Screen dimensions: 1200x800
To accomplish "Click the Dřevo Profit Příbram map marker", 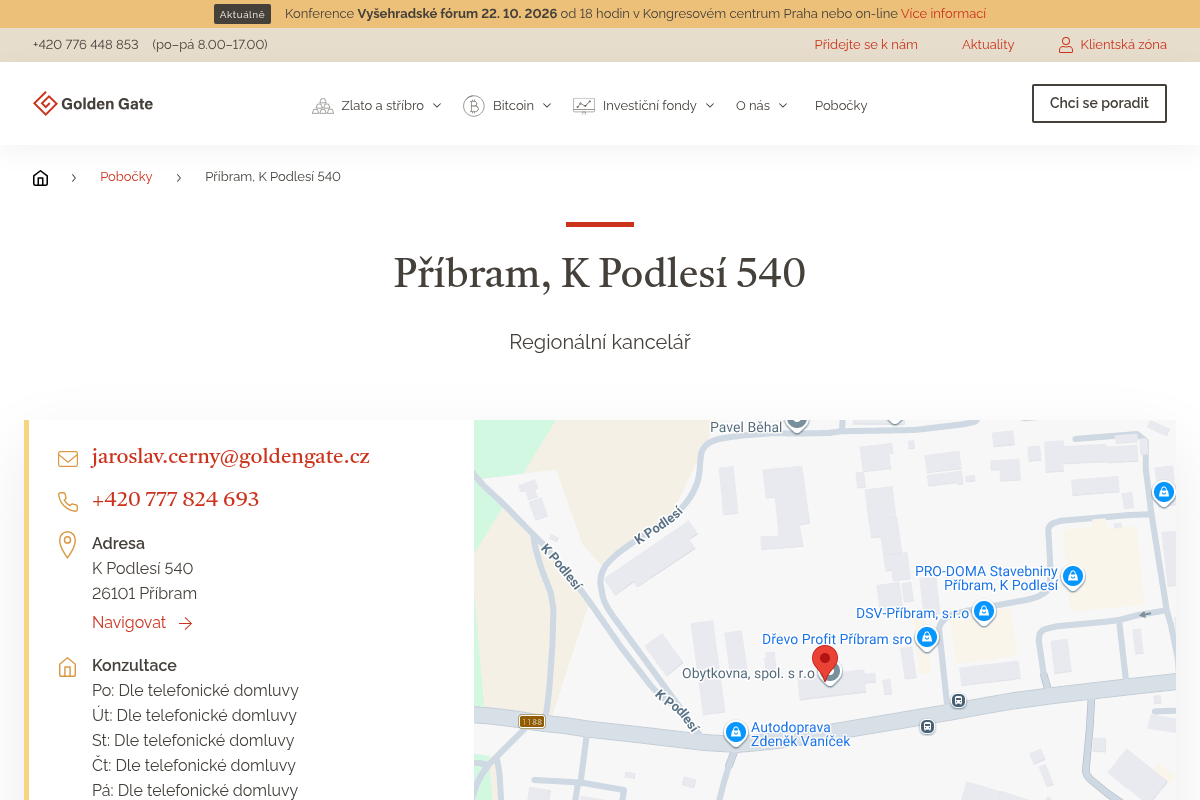I will 927,637.
